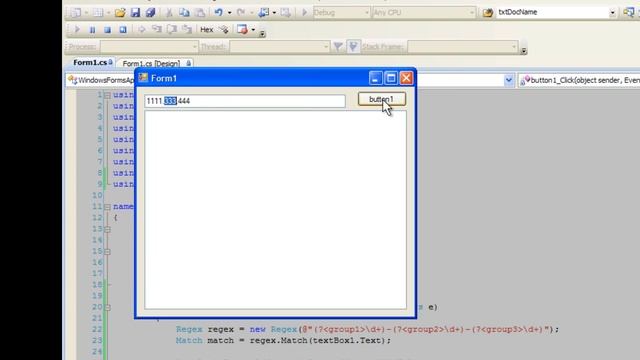Collapse the code block on line 15
Image resolution: width=640 pixels, height=360 pixels.
pyautogui.click(x=107, y=252)
